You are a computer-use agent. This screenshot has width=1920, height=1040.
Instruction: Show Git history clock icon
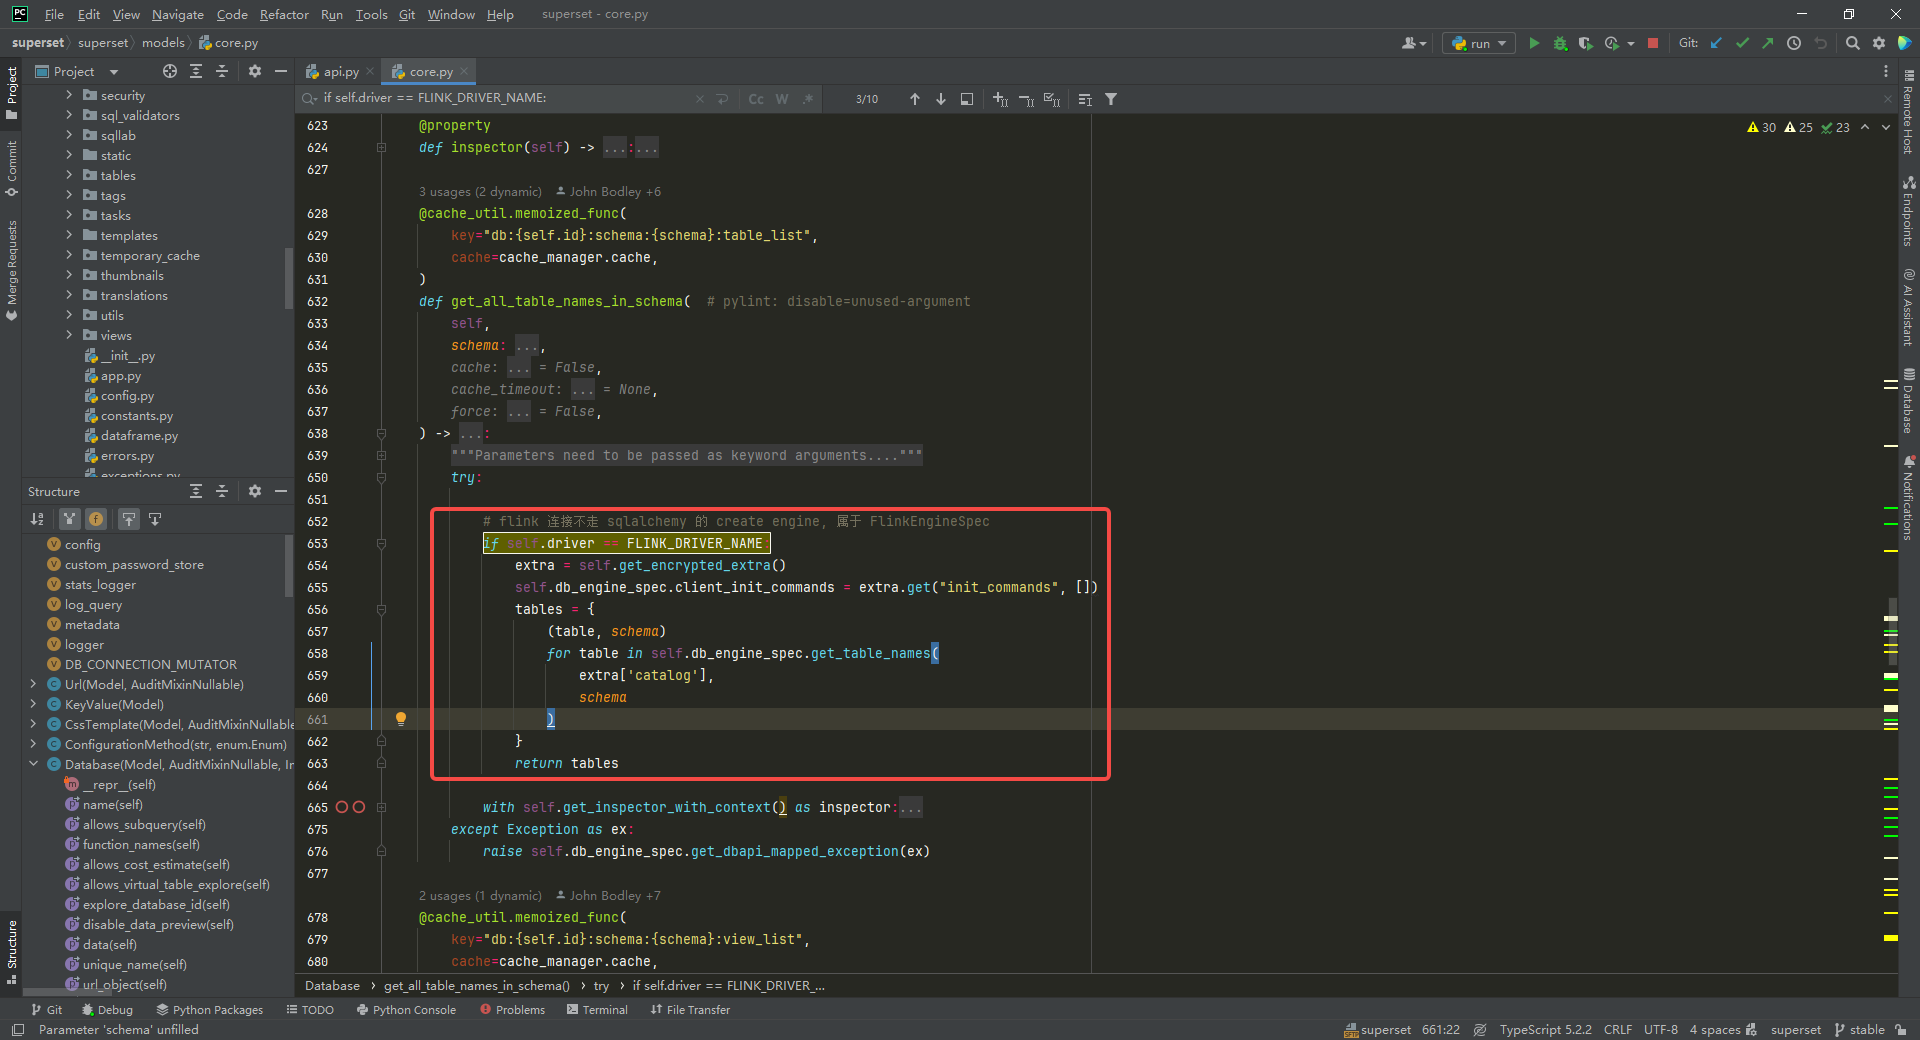1794,43
